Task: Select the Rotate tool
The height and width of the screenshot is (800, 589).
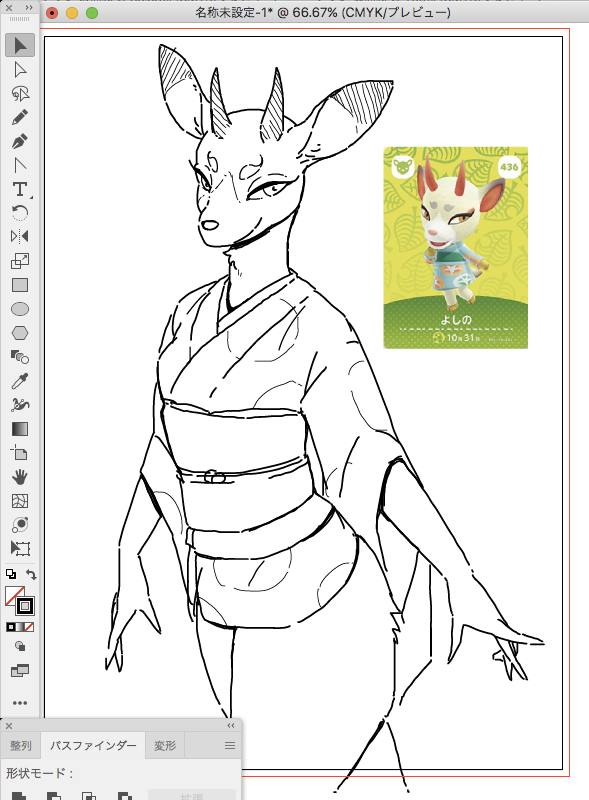Action: [x=20, y=213]
